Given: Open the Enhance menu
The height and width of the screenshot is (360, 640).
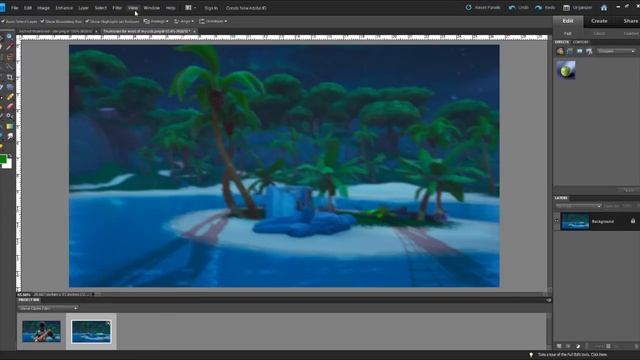Looking at the screenshot, I should (x=64, y=8).
